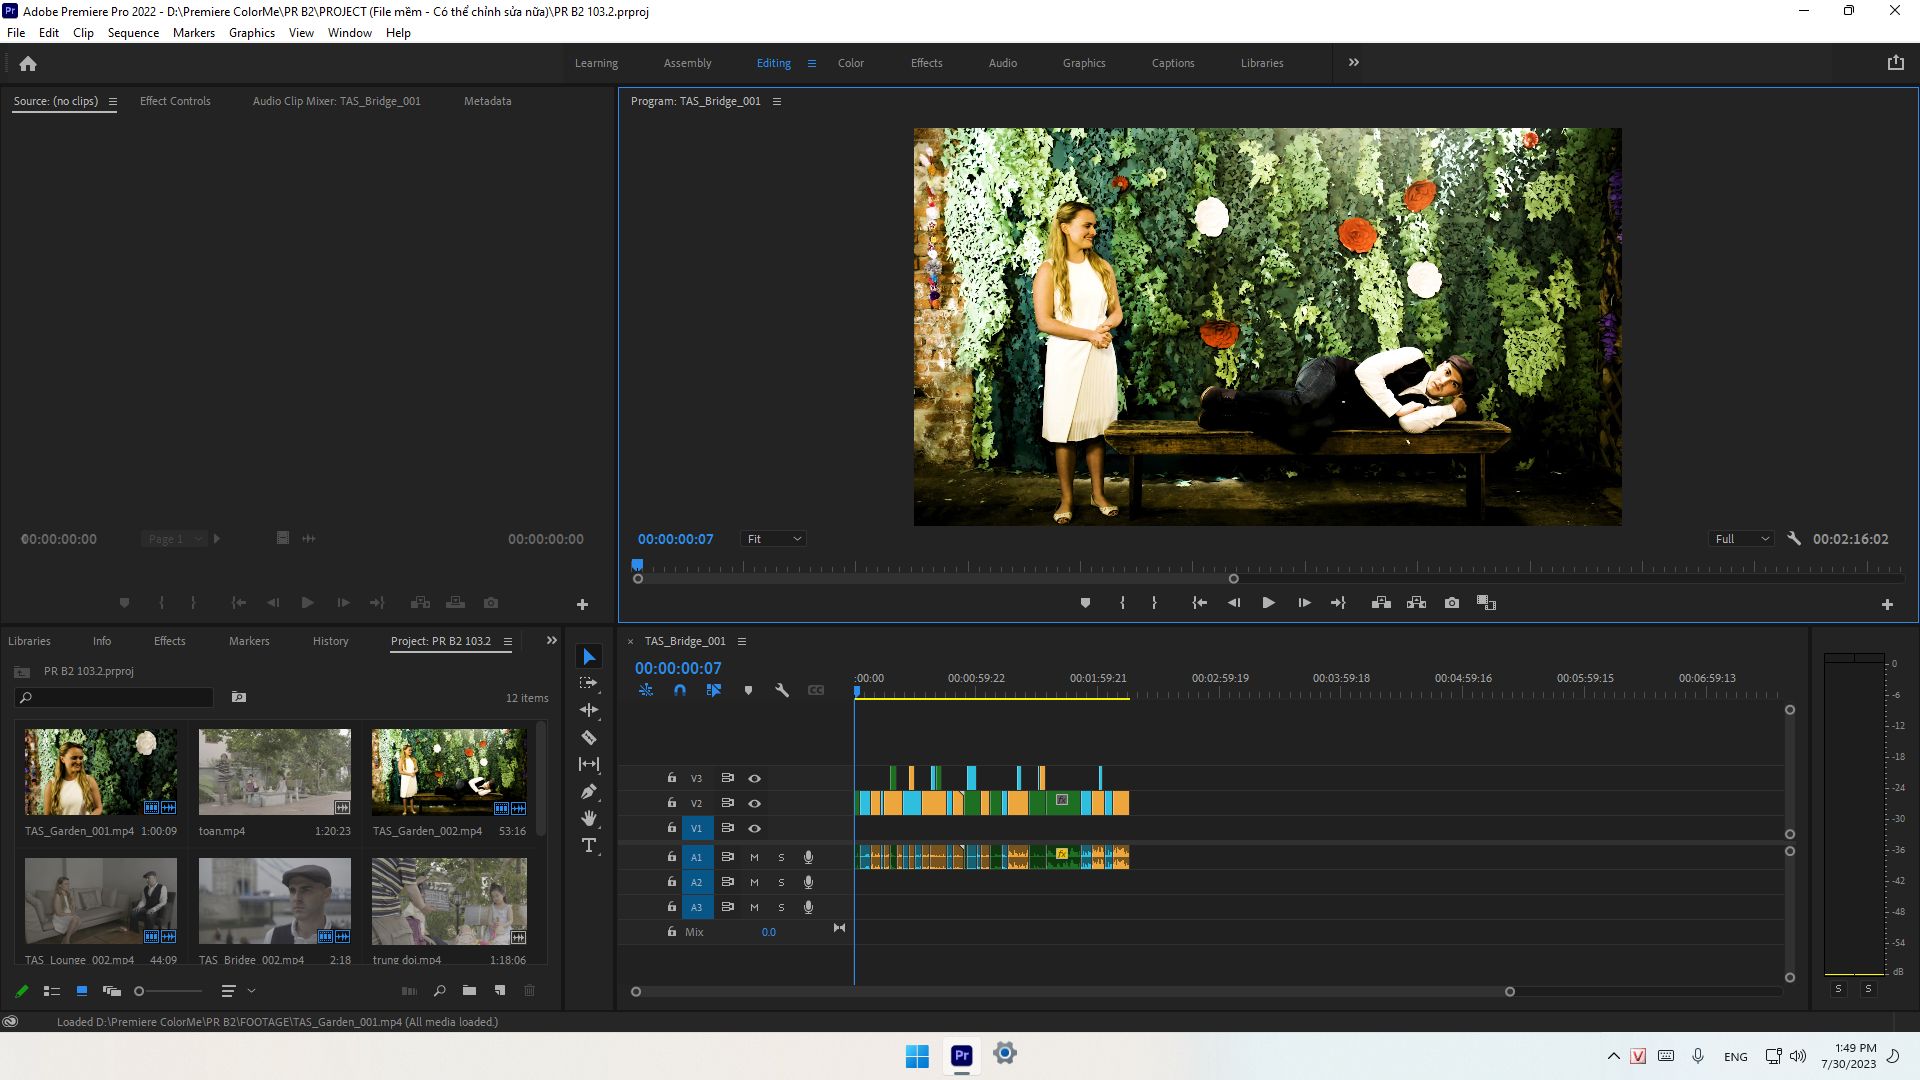Toggle lock on track V3
The image size is (1920, 1080).
pos(672,777)
